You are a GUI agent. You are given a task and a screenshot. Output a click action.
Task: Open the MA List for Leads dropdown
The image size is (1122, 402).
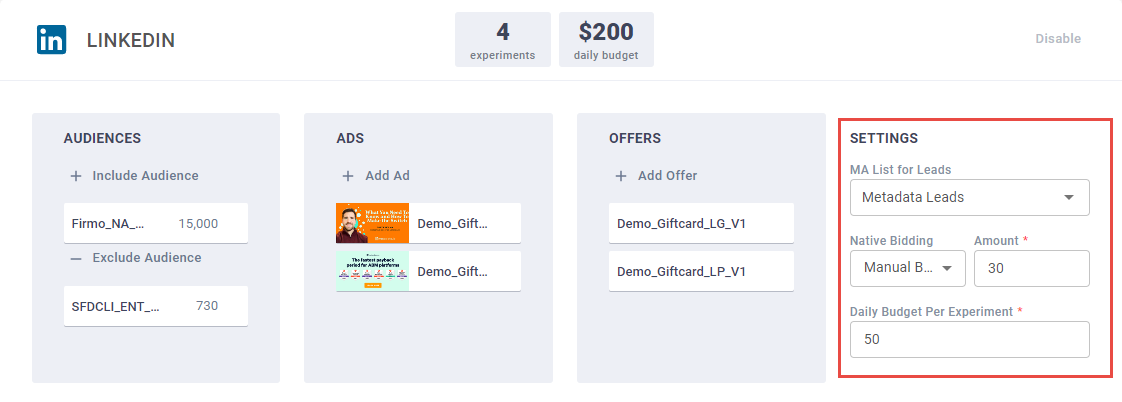click(969, 197)
